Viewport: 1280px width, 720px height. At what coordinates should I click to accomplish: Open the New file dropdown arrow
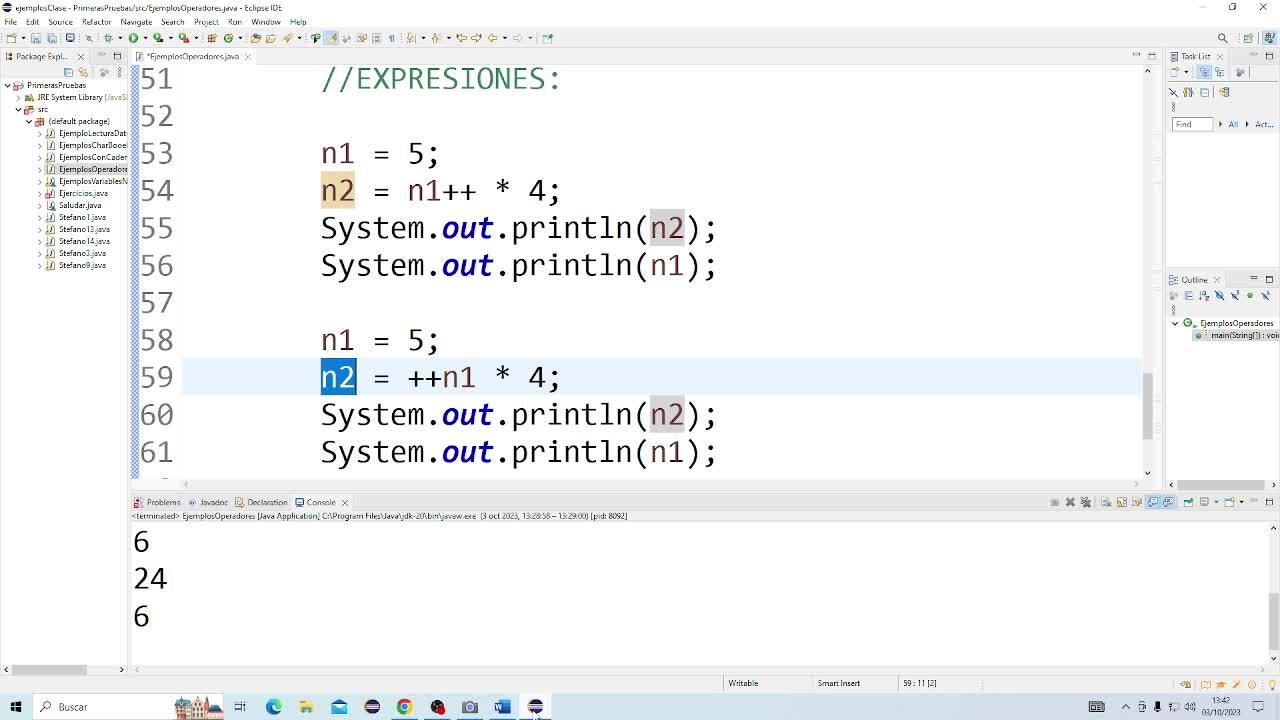pos(23,38)
